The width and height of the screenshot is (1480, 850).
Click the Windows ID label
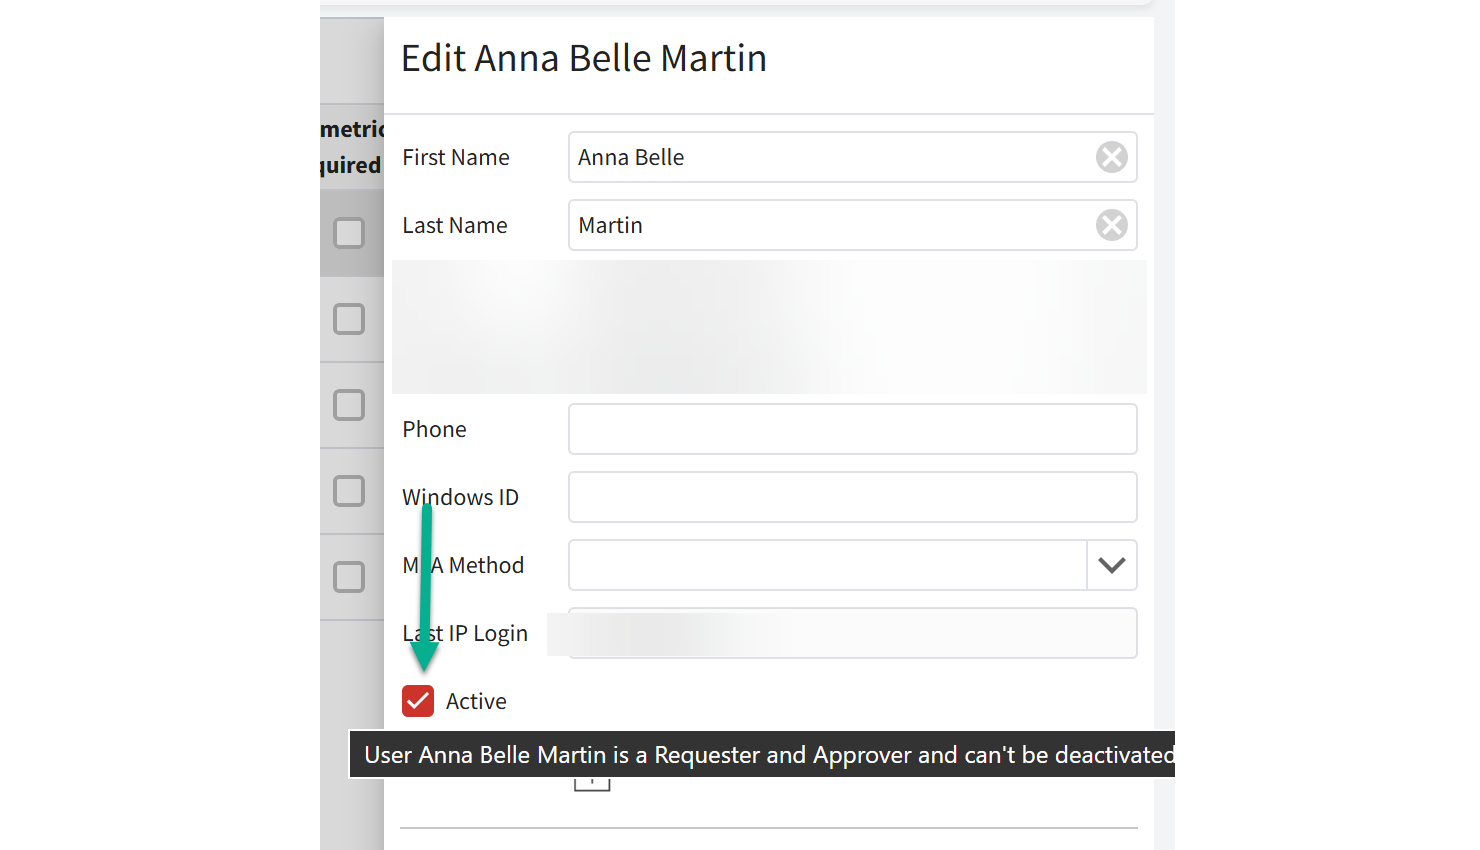460,497
